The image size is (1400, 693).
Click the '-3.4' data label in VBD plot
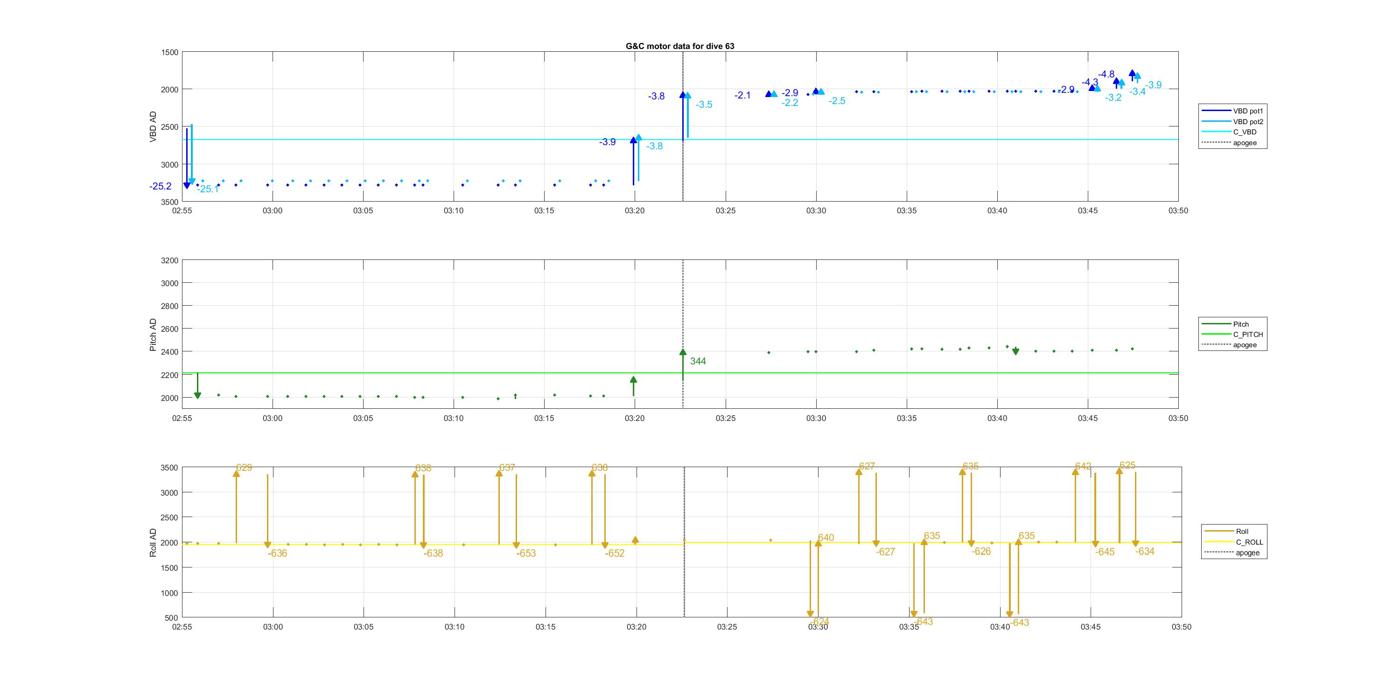(1138, 92)
